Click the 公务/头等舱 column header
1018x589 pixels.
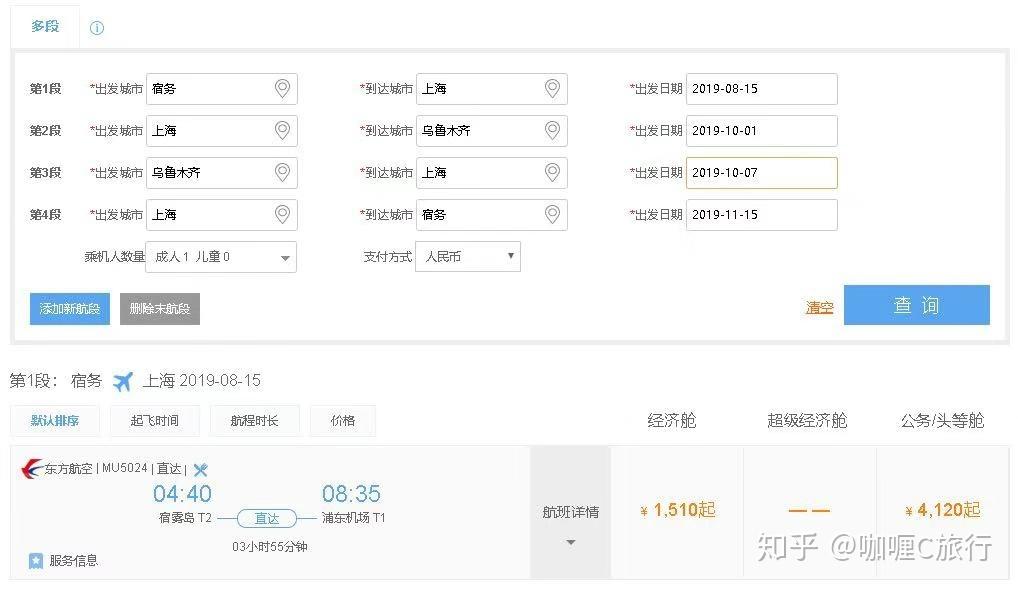pos(942,421)
